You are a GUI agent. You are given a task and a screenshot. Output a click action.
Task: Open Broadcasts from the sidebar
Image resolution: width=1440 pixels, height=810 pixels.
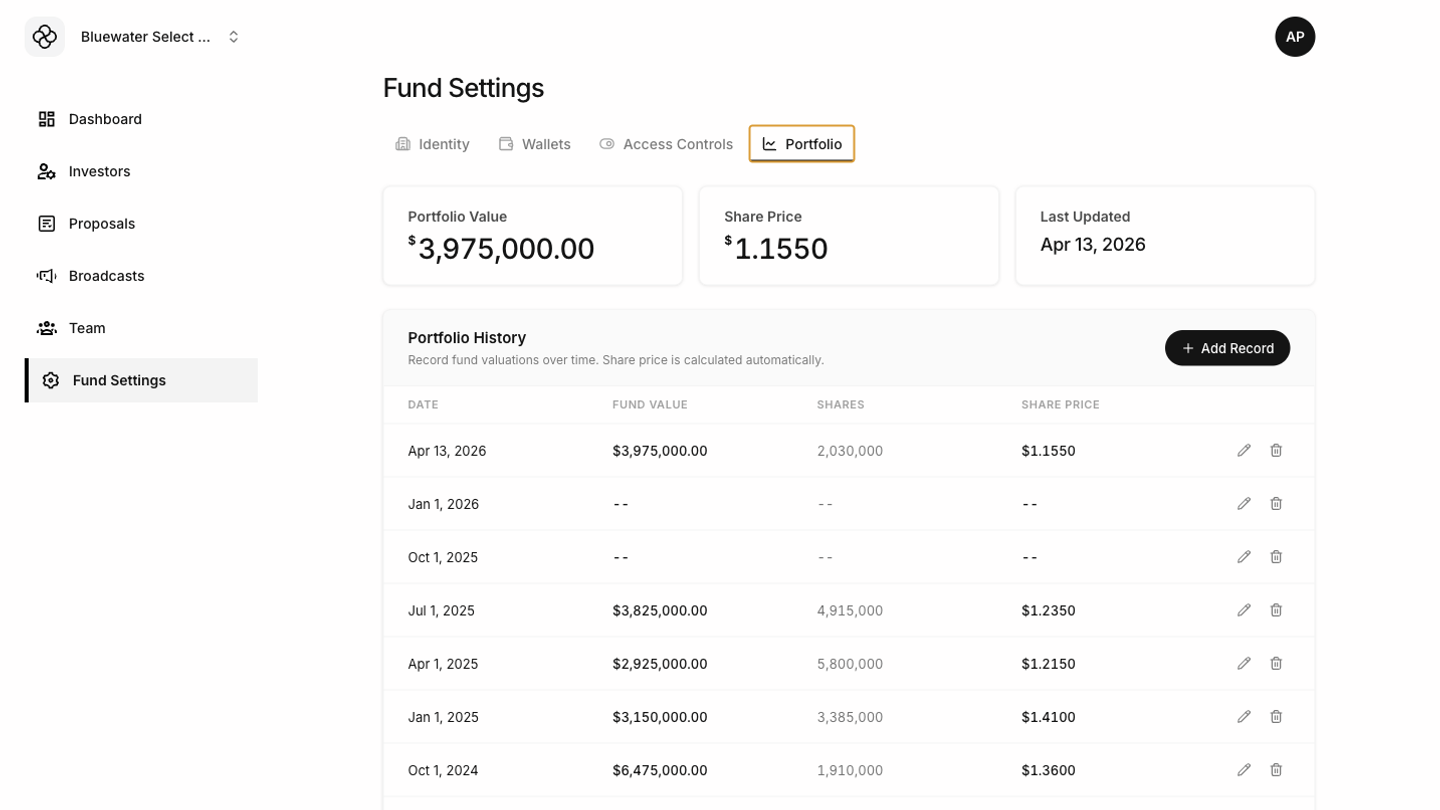(x=106, y=276)
